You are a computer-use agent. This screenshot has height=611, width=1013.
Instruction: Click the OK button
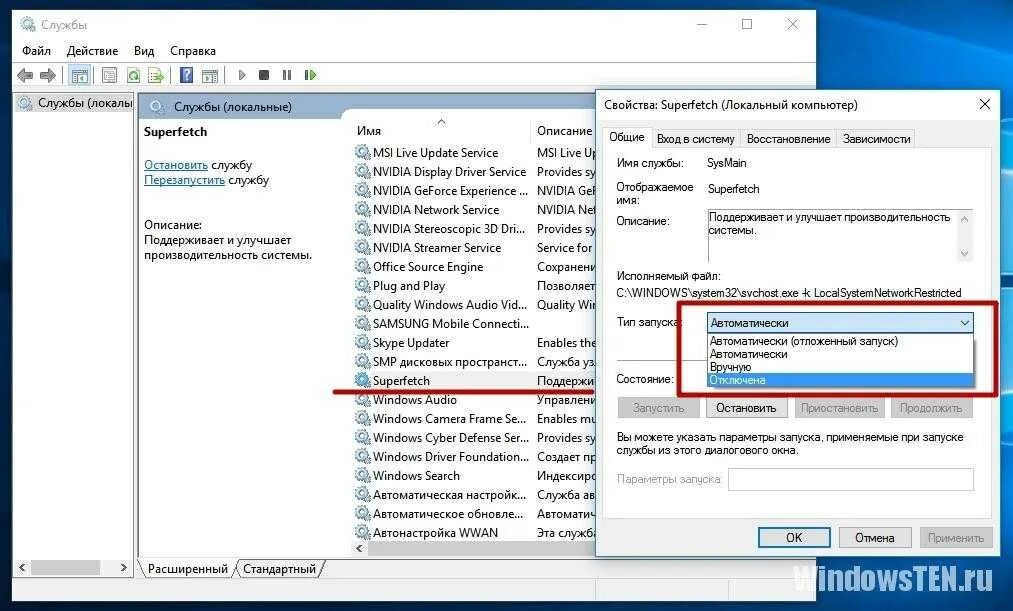click(794, 537)
